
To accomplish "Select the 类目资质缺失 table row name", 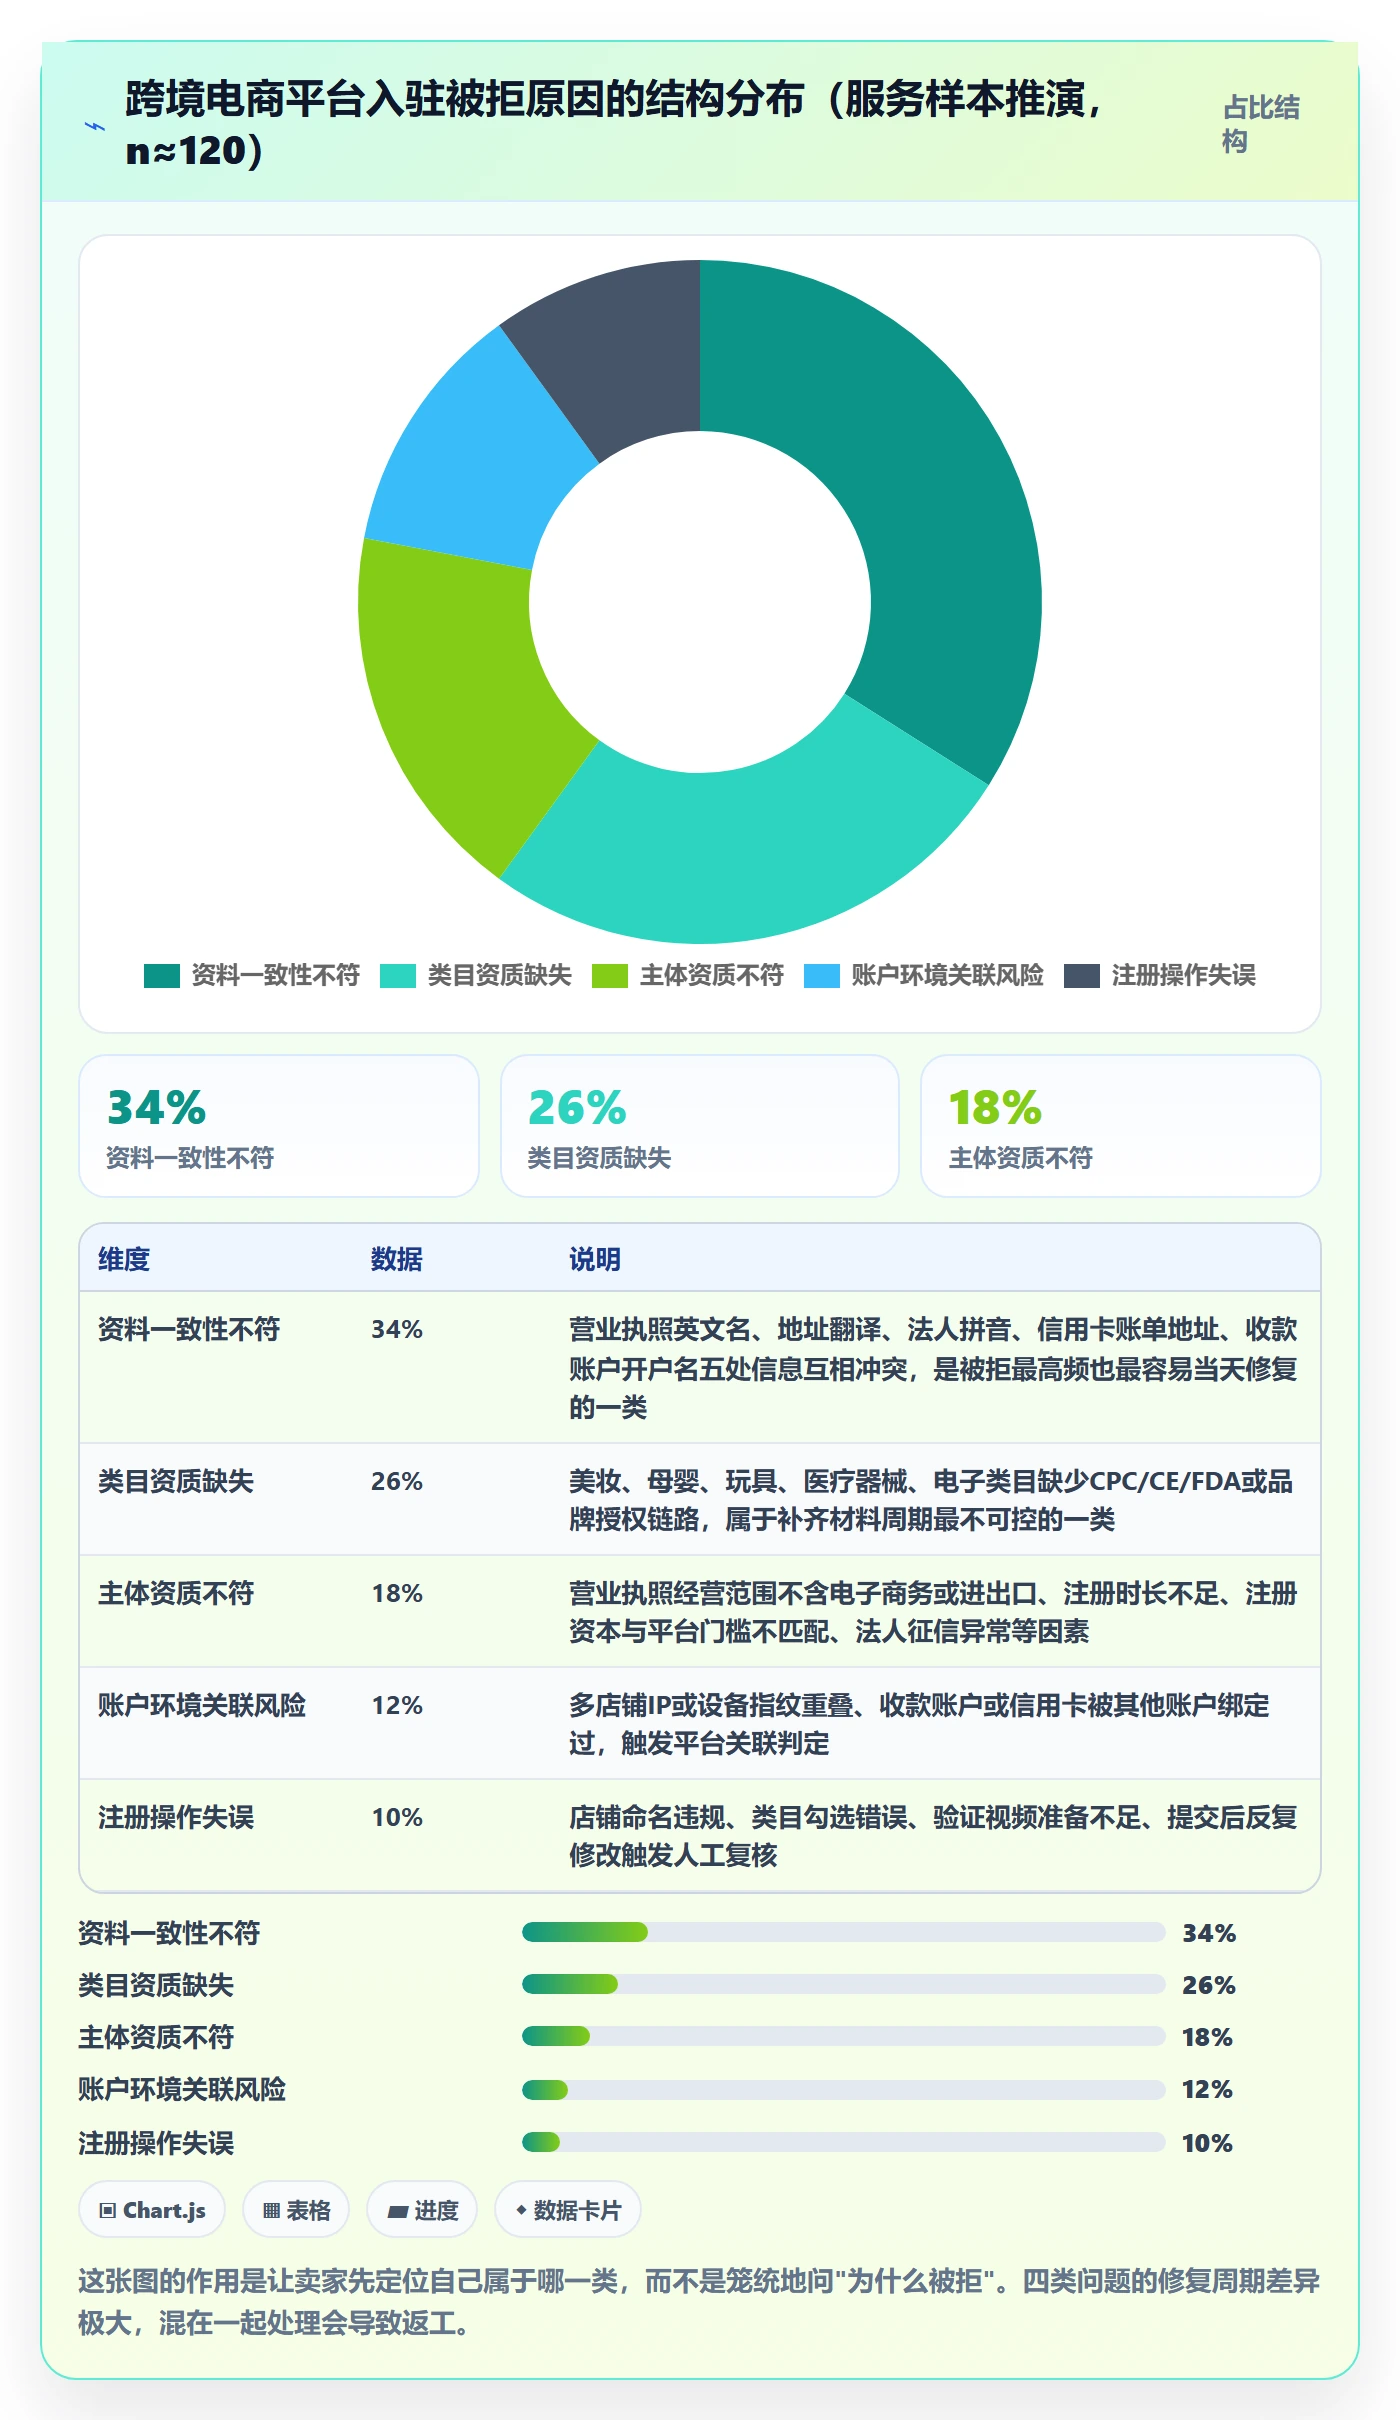I will 176,1481.
